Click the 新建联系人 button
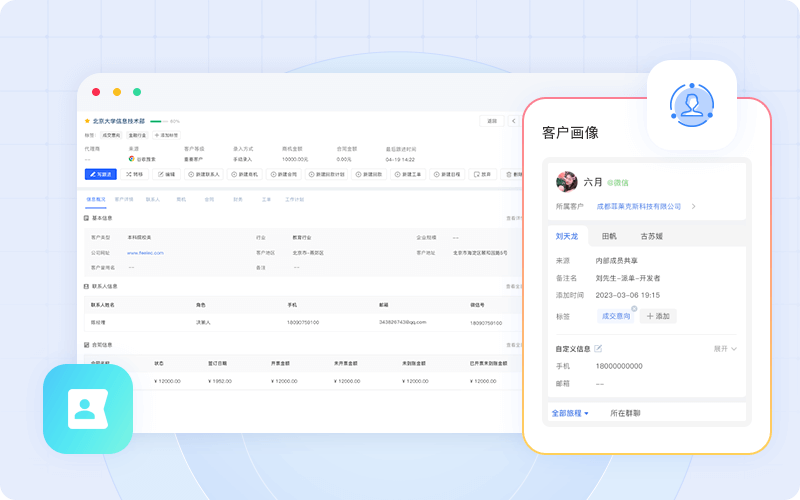The image size is (800, 500). pos(205,174)
